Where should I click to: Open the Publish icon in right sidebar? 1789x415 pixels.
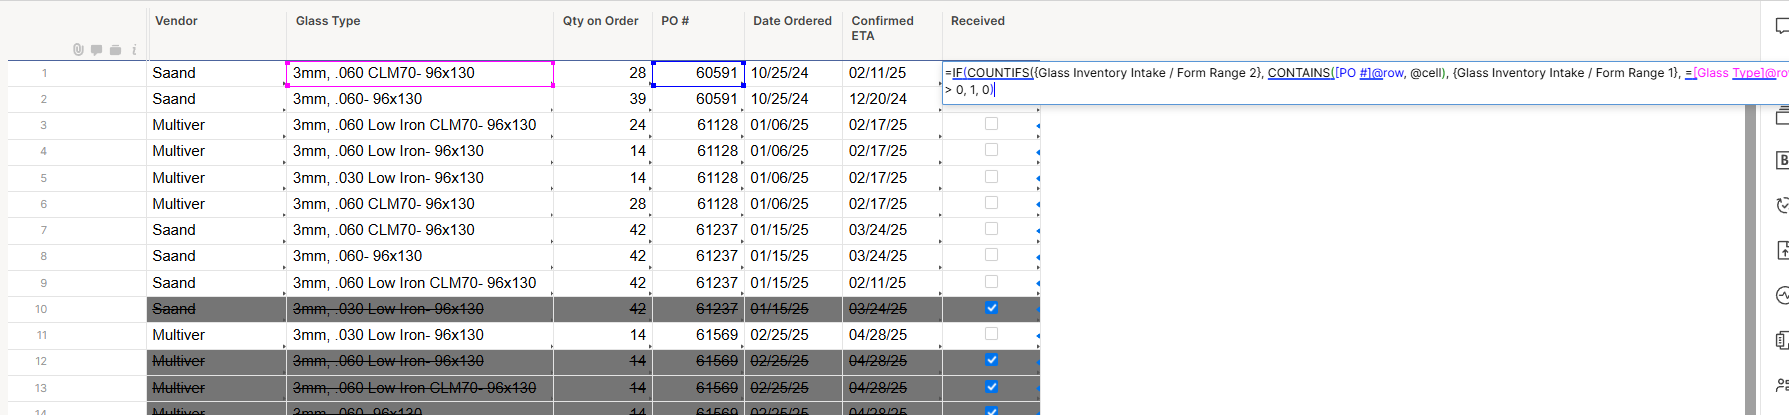1782,250
